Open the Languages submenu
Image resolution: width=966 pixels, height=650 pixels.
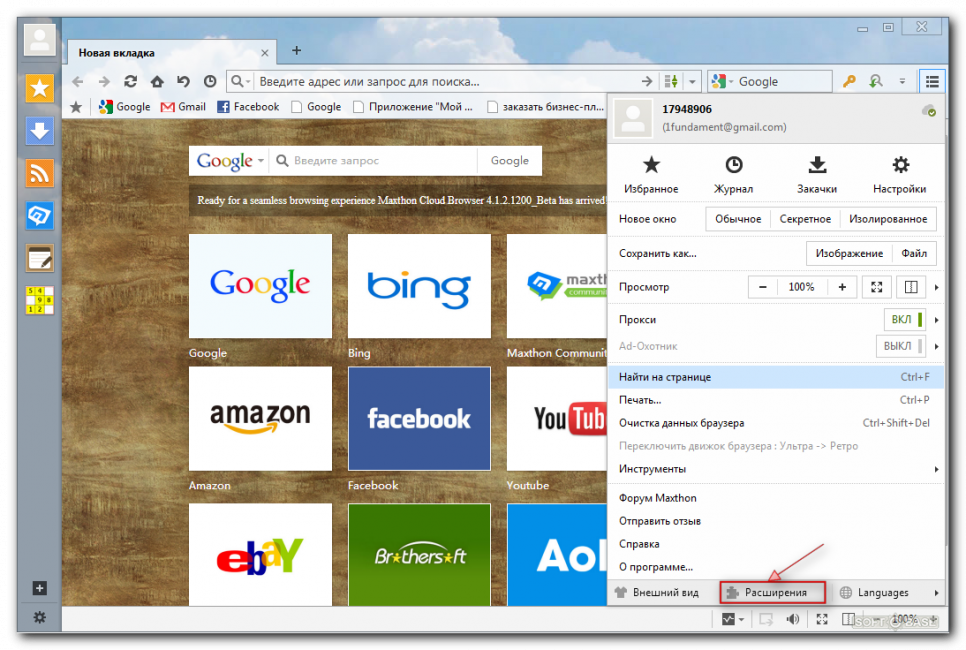click(889, 593)
